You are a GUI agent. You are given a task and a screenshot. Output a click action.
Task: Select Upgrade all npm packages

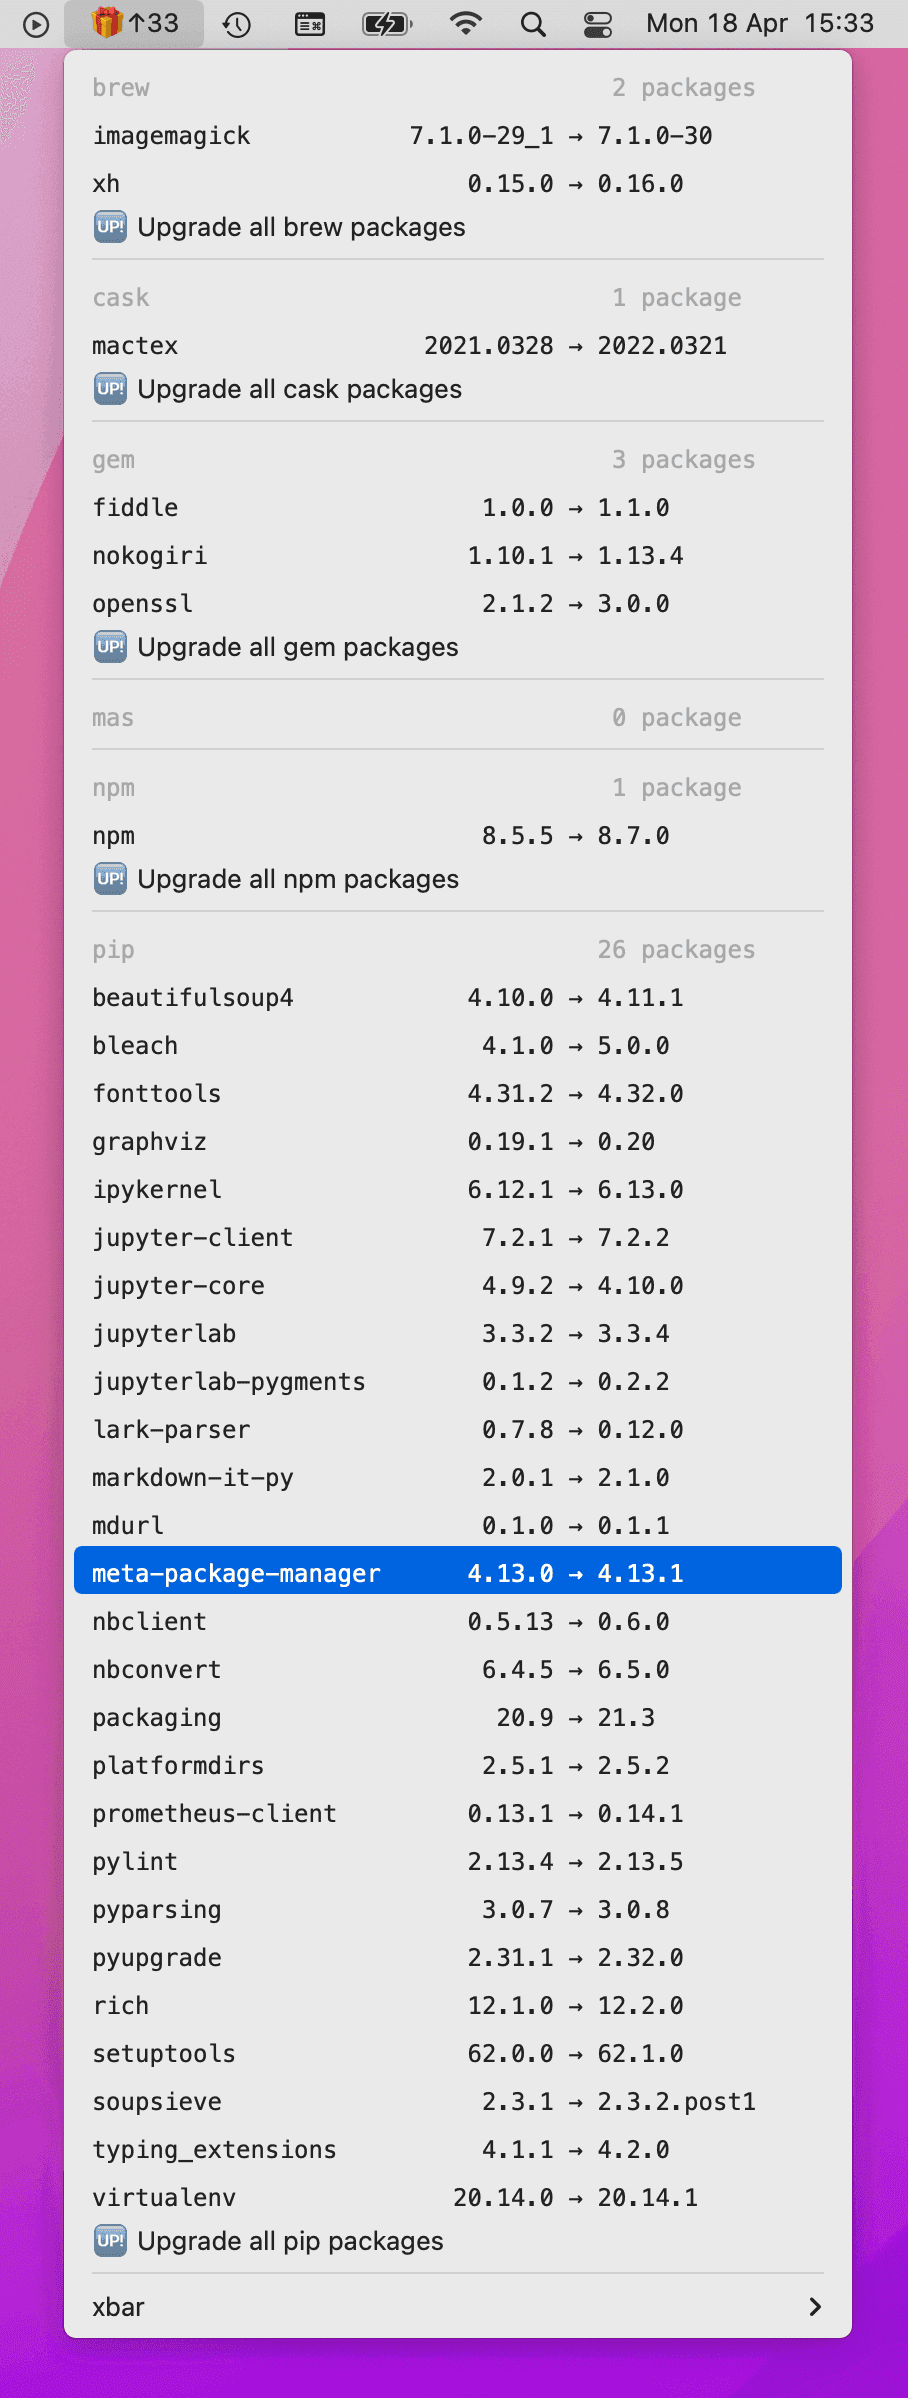tap(458, 879)
